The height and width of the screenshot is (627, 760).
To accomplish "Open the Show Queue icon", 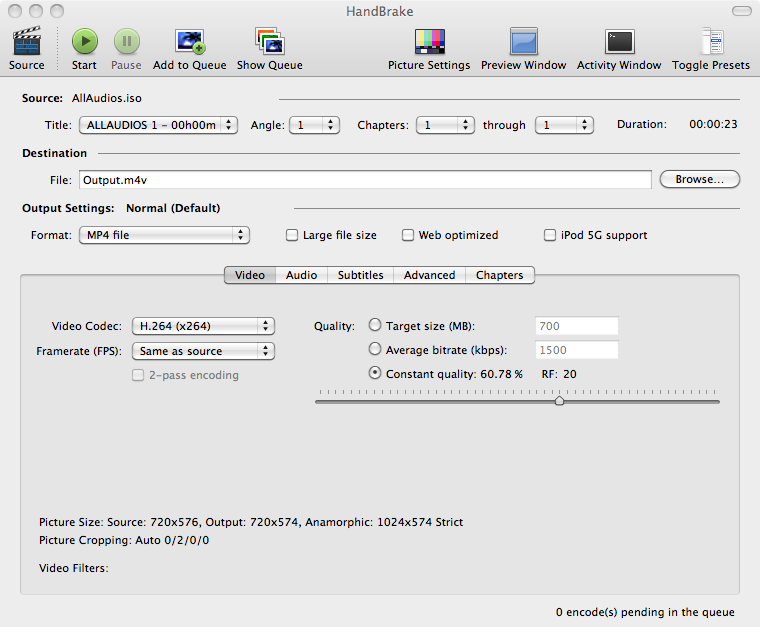I will point(269,42).
